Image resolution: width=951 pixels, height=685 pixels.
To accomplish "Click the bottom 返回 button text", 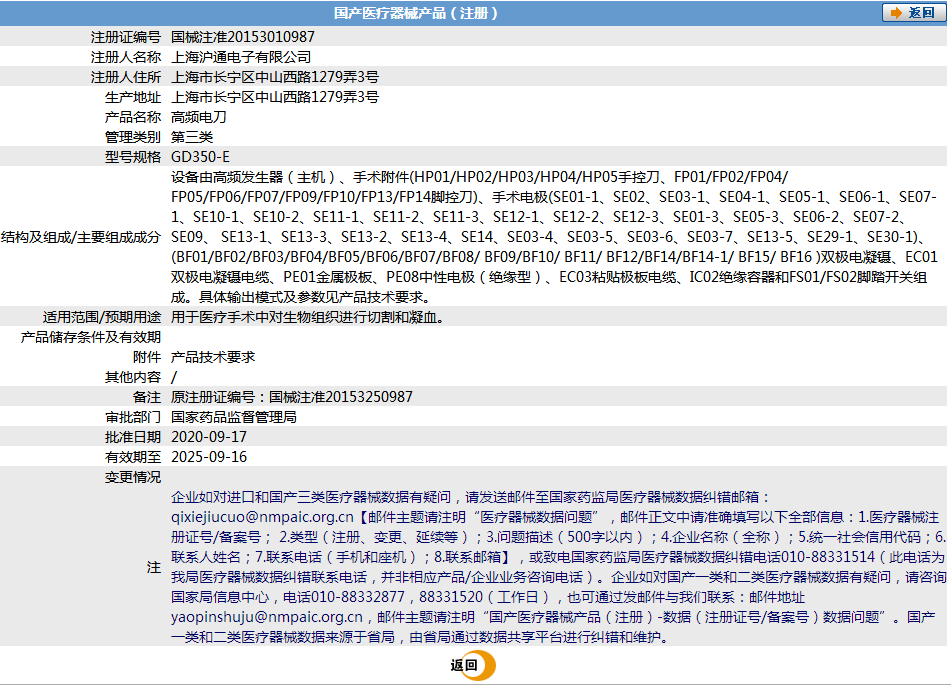I will tap(464, 666).
